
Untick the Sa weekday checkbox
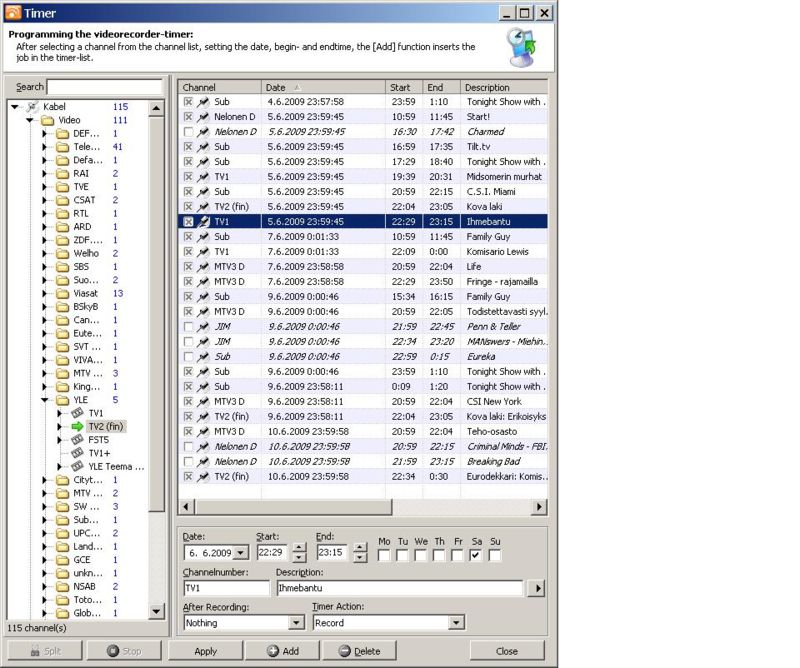(x=476, y=555)
